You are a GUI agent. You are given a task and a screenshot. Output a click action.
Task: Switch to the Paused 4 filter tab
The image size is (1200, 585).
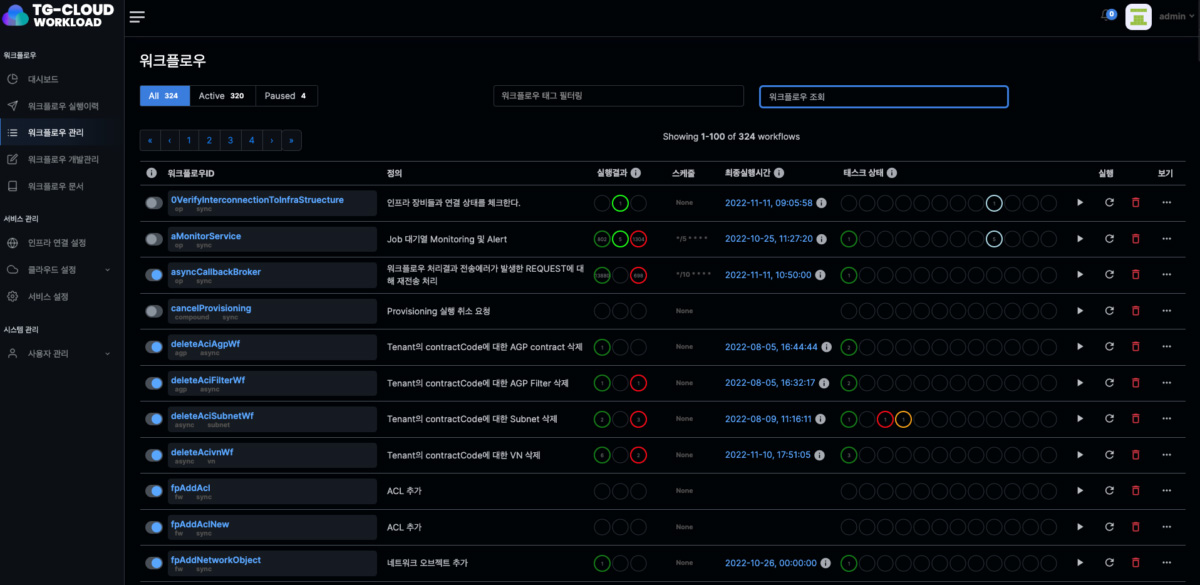[x=286, y=96]
